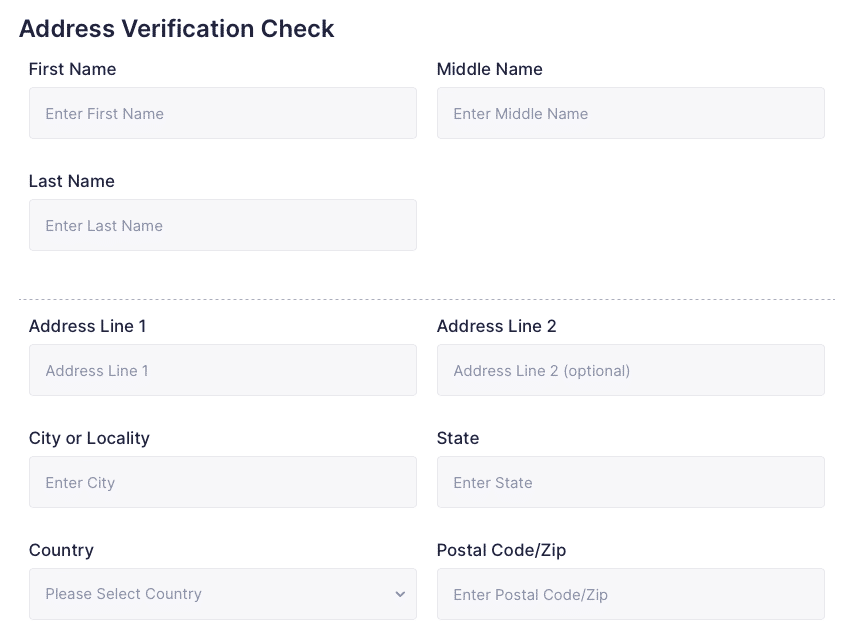This screenshot has height=644, width=856.
Task: Click the City or Locality label
Action: (x=89, y=438)
